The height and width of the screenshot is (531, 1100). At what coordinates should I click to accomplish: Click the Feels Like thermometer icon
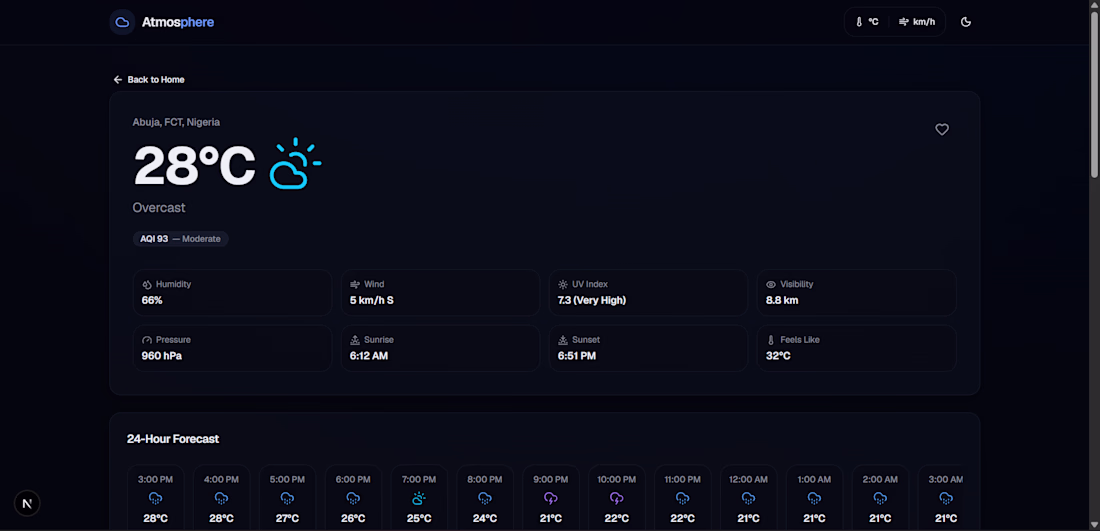pyautogui.click(x=771, y=340)
